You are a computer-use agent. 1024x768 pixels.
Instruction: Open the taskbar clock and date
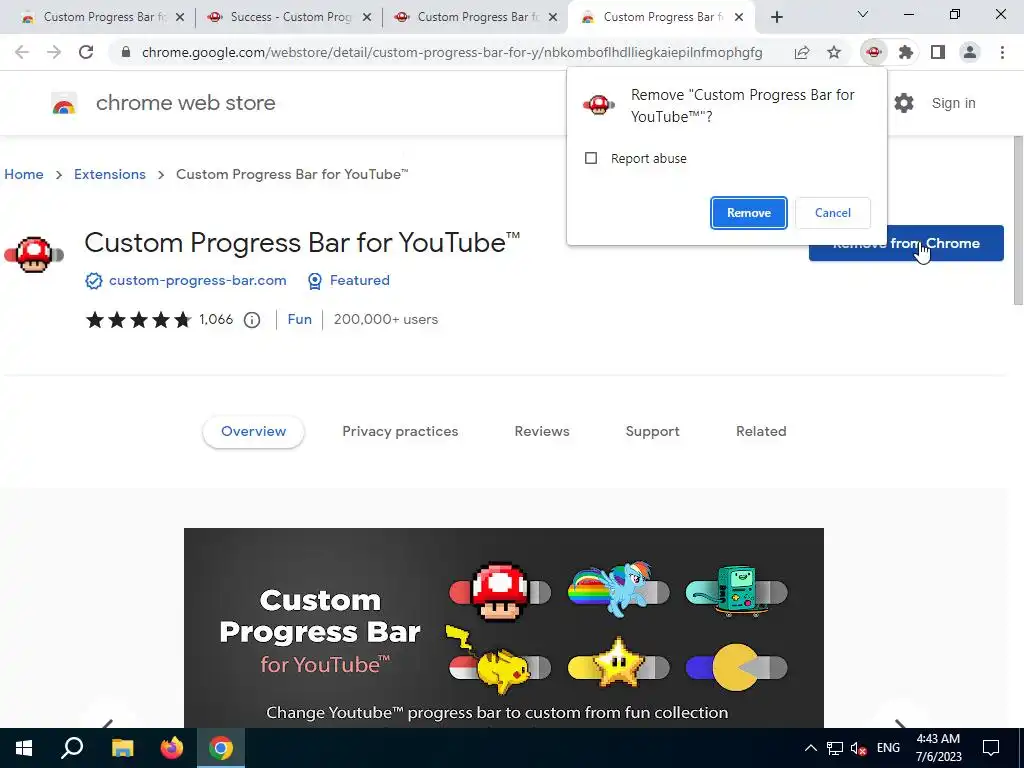point(938,748)
